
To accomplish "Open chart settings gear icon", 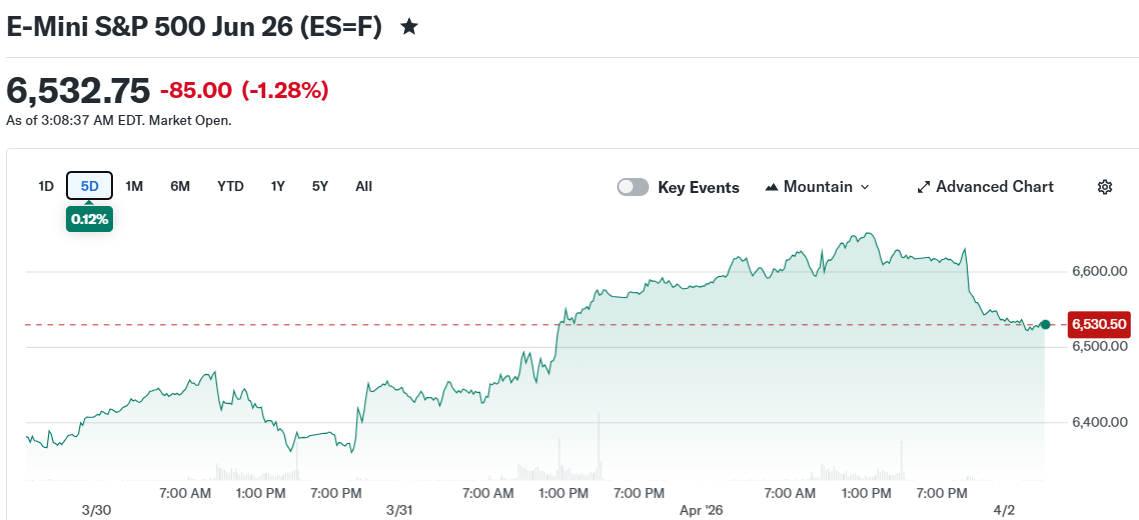I will [1105, 187].
